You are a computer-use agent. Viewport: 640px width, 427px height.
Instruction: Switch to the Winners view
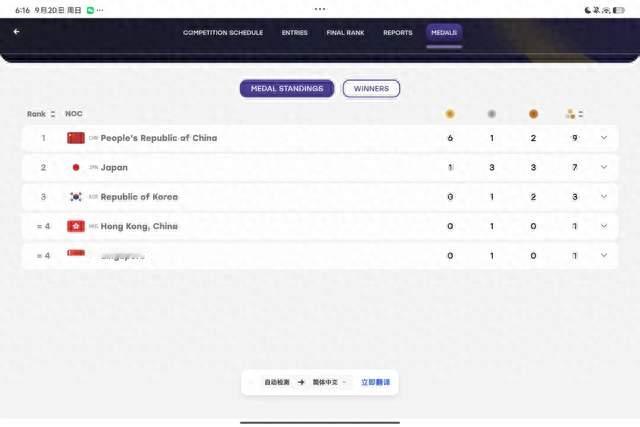tap(371, 89)
